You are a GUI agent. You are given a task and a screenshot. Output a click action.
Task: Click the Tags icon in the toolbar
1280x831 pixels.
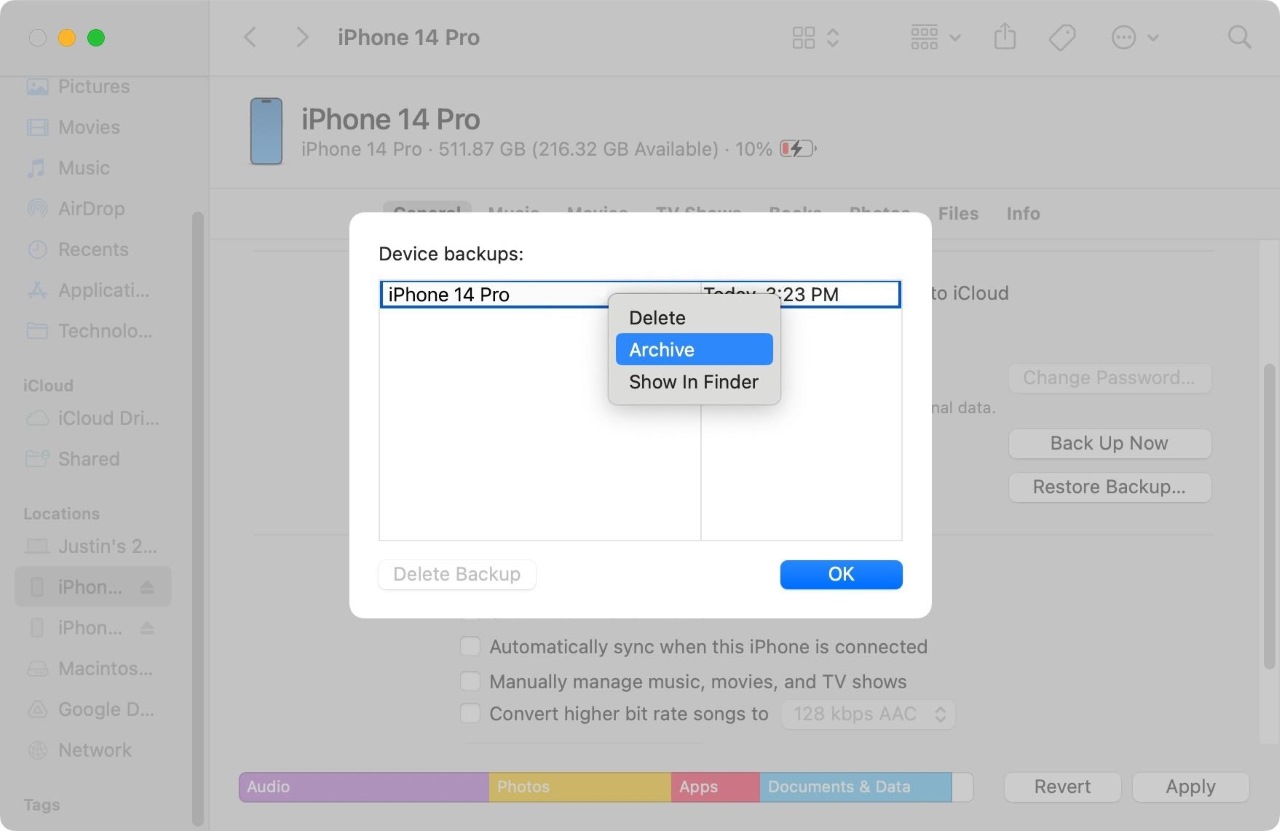click(x=1062, y=37)
